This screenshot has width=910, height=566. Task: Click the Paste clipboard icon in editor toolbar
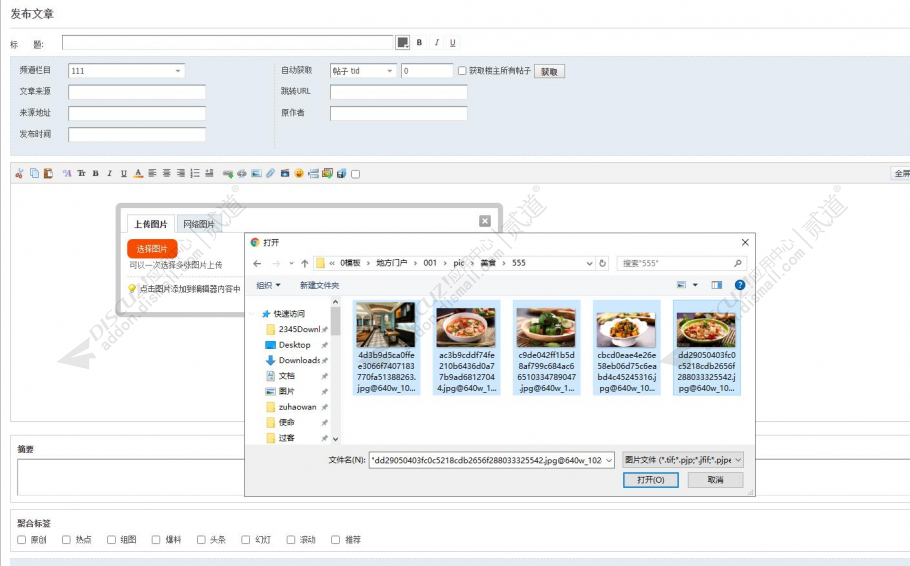(x=48, y=173)
